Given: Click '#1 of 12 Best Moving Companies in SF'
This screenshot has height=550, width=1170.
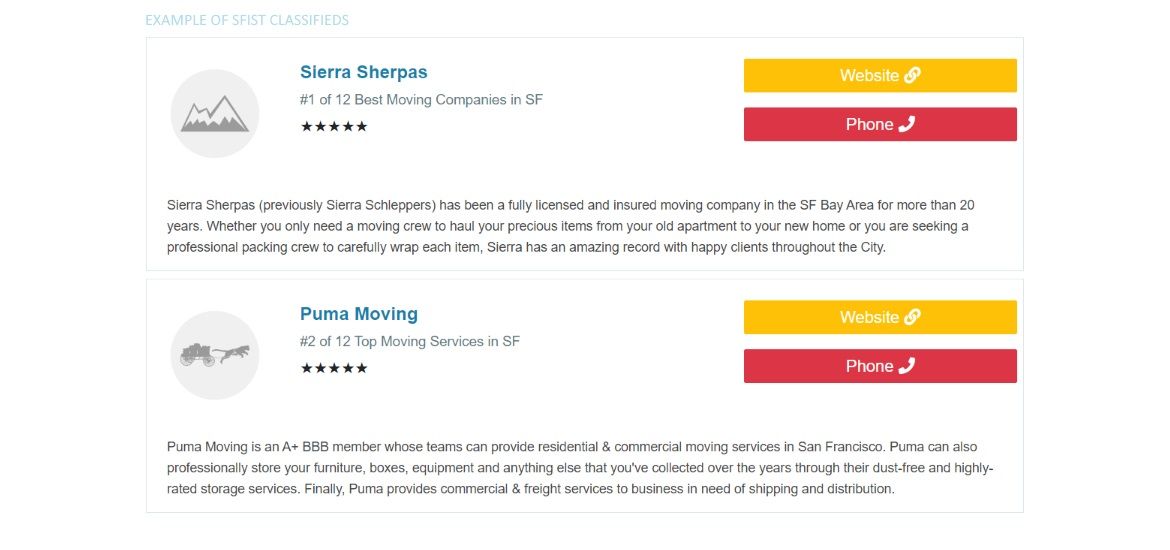Looking at the screenshot, I should tap(422, 100).
